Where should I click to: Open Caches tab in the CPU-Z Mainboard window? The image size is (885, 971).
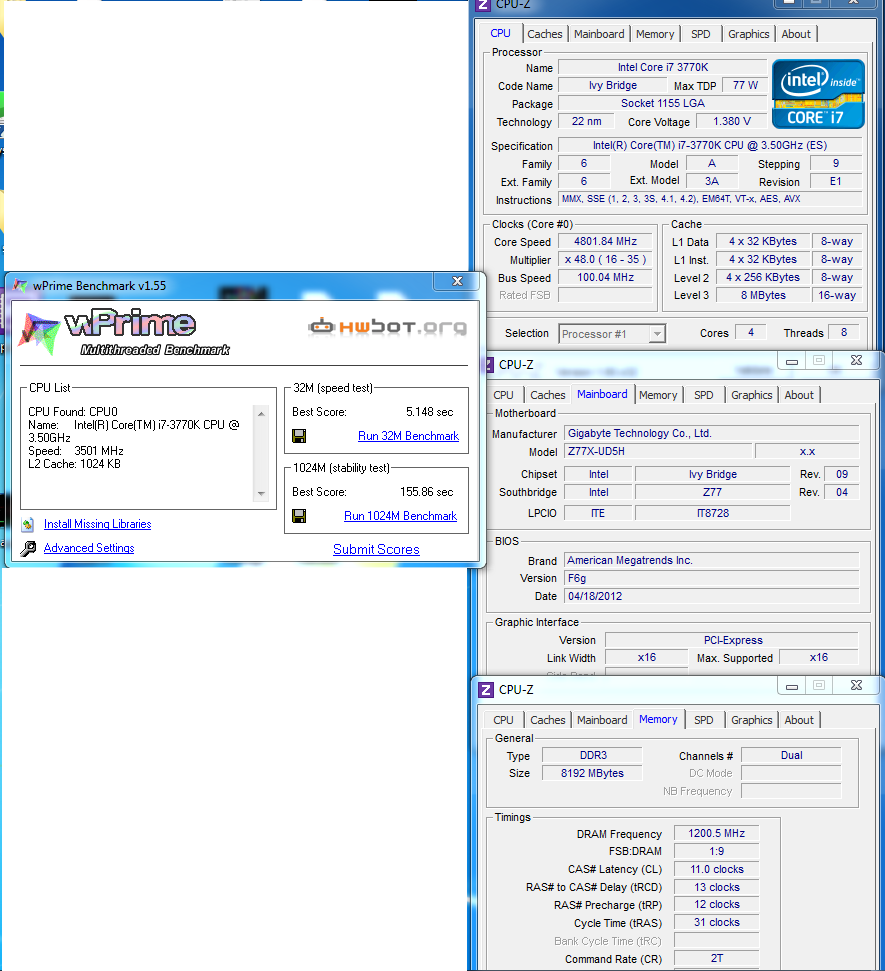click(548, 395)
